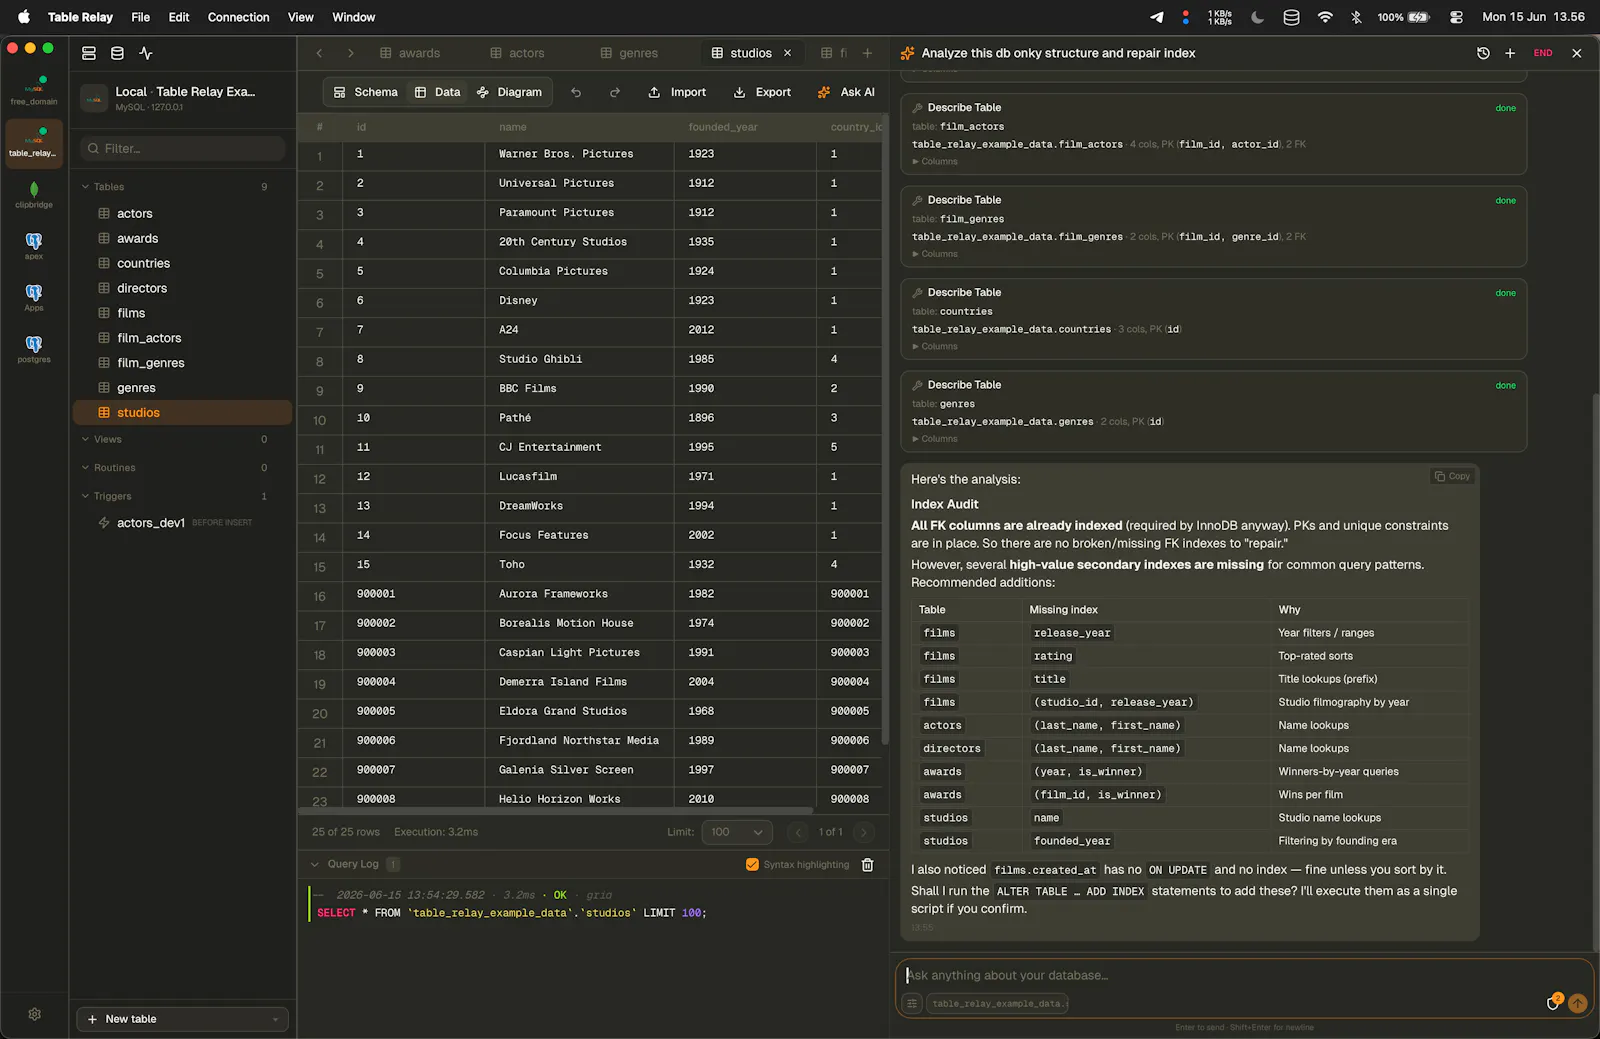Select the table_relay connection icon
This screenshot has width=1600, height=1039.
click(x=34, y=143)
